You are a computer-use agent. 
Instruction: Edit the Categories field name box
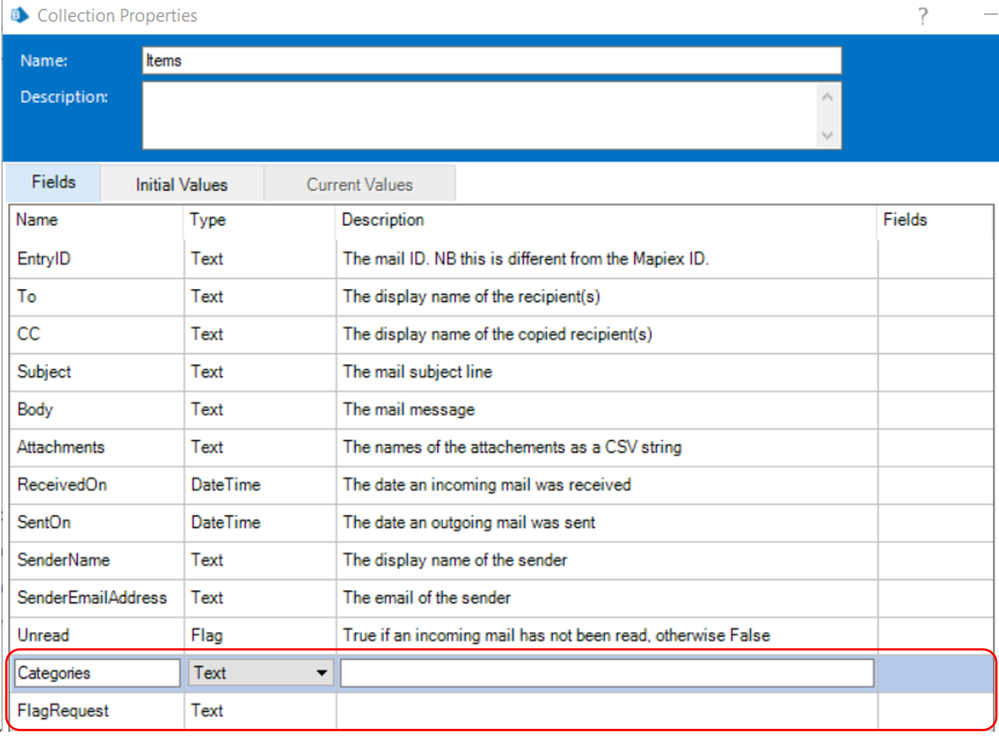coord(97,673)
